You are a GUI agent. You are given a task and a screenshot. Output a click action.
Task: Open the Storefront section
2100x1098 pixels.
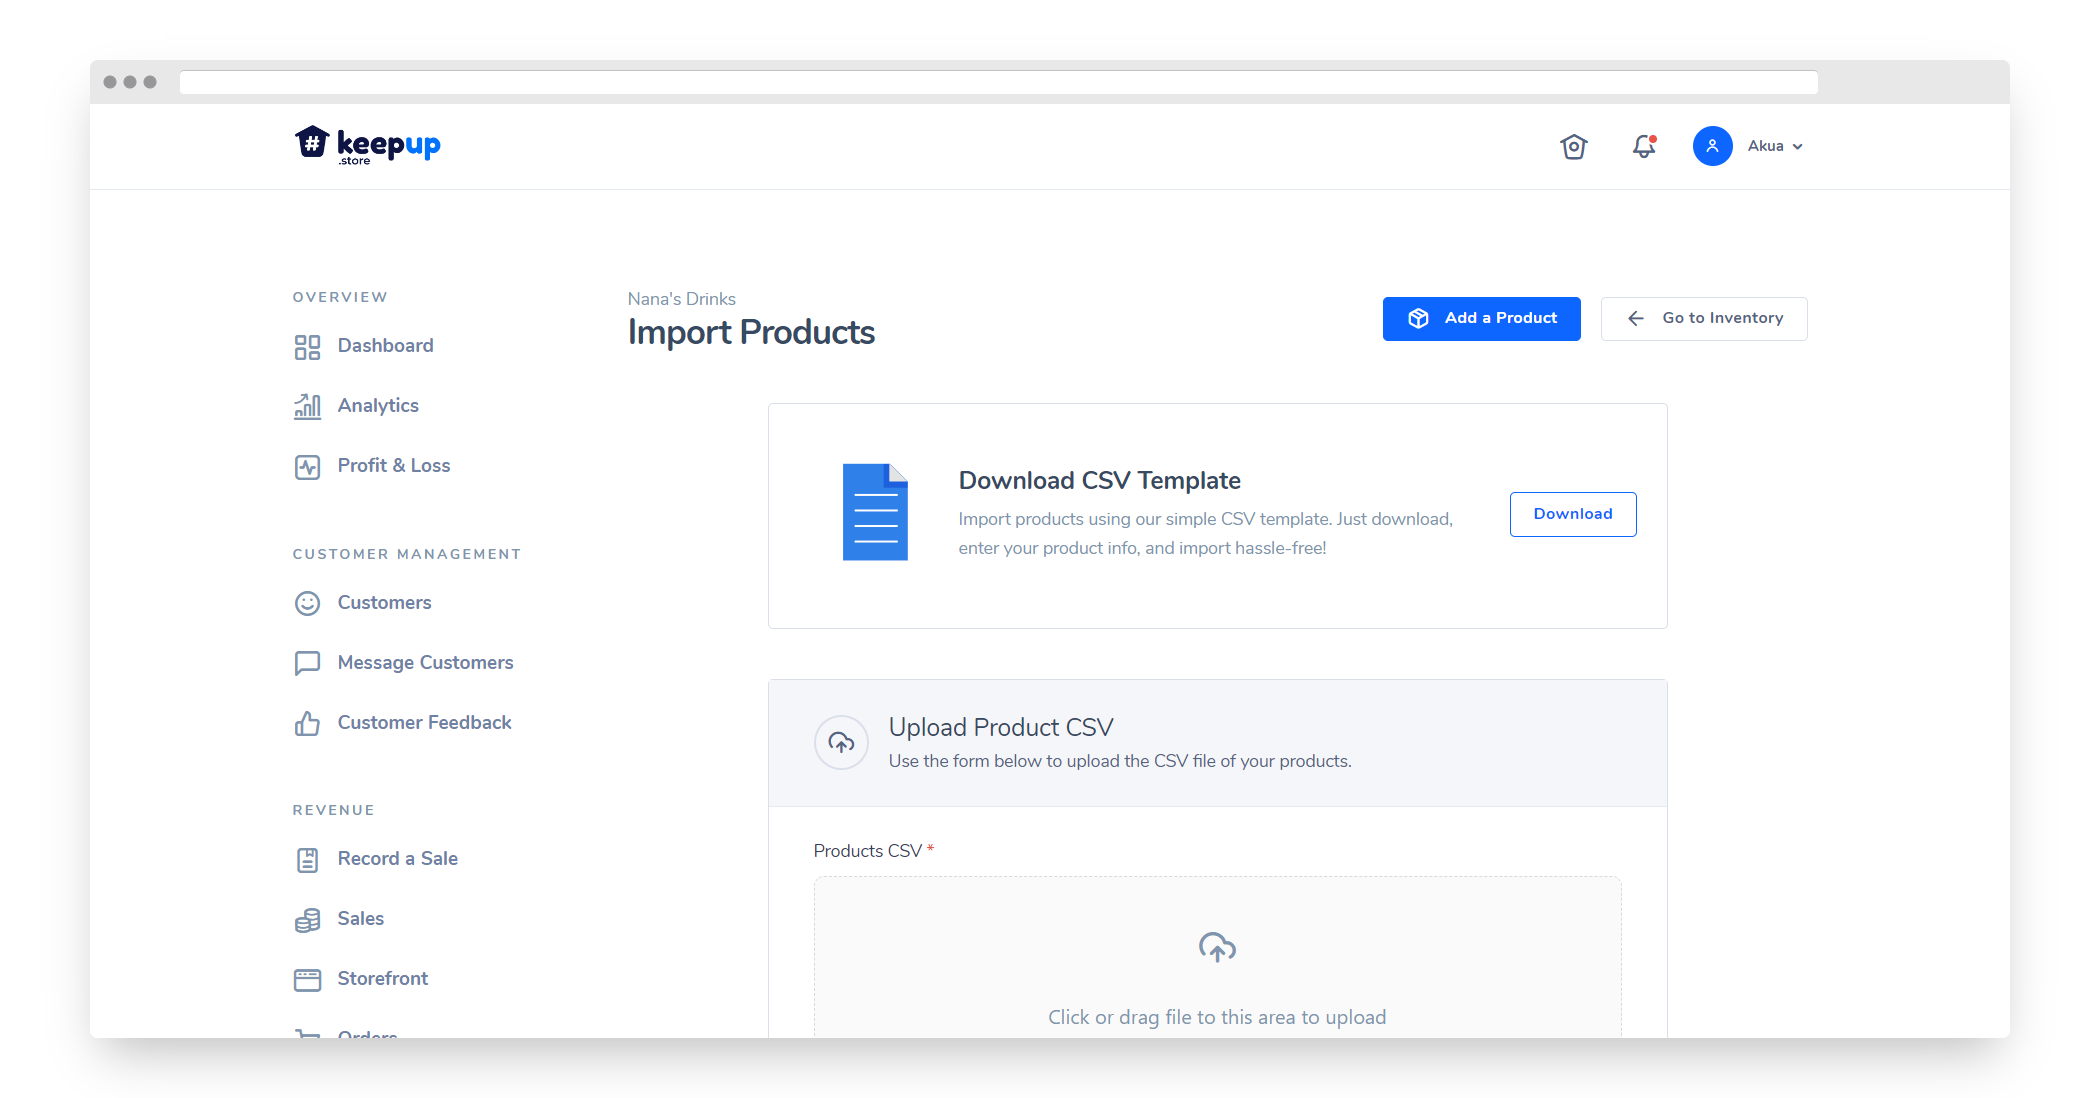click(382, 979)
